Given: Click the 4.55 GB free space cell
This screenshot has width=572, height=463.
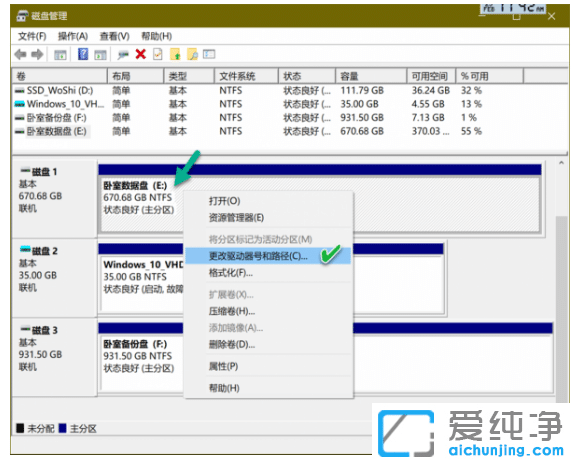Looking at the screenshot, I should (428, 104).
